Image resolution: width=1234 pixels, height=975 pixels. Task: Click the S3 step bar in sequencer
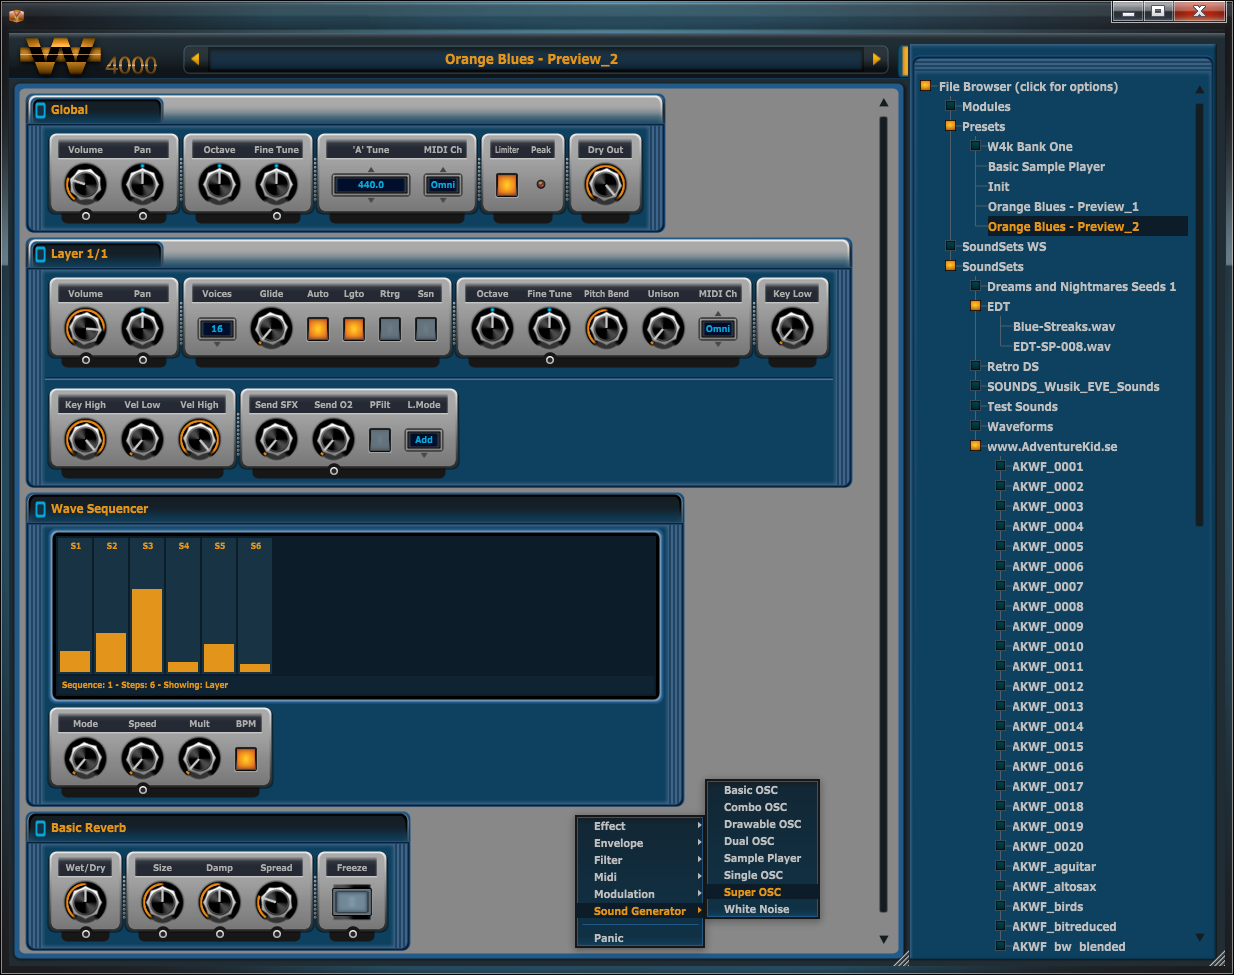coord(147,630)
